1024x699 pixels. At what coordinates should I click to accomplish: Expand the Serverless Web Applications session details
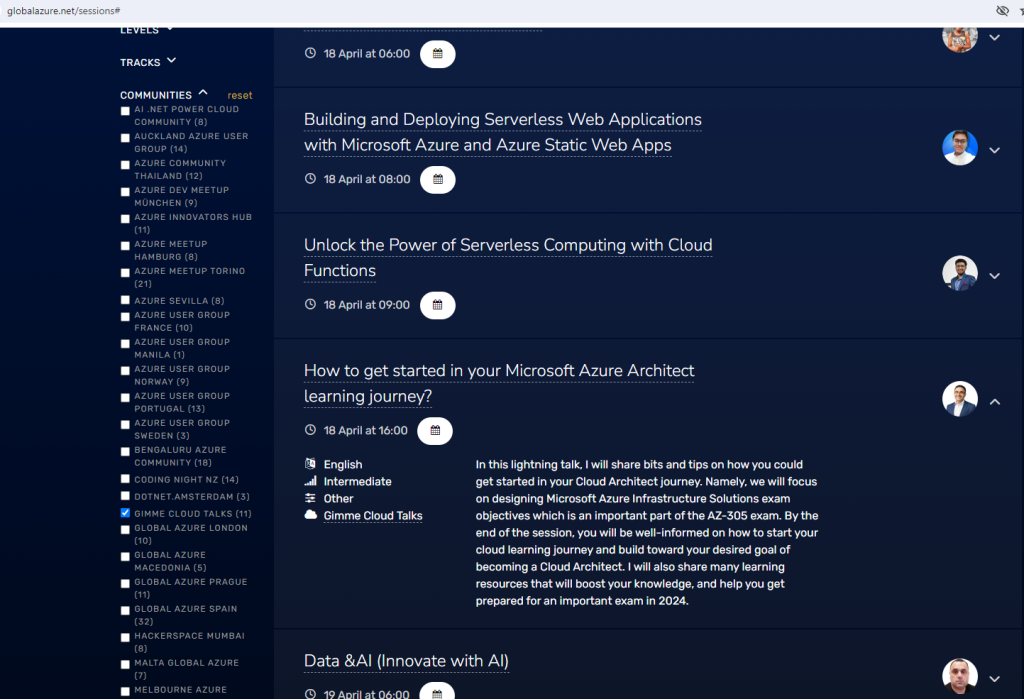pyautogui.click(x=994, y=150)
